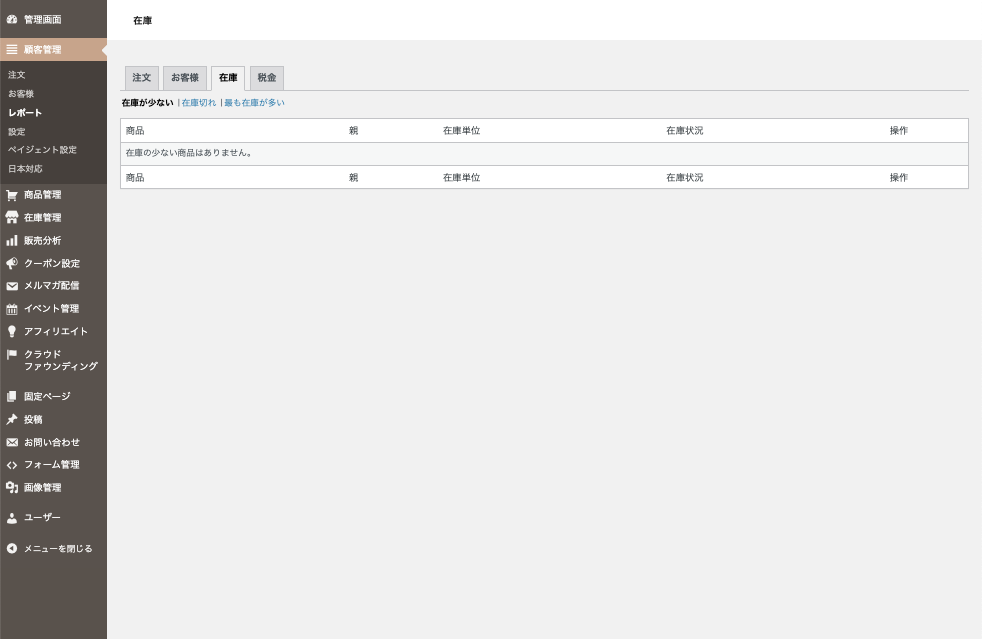The height and width of the screenshot is (639, 982).
Task: Click the クーポン設定 megaphone icon
Action: 12,264
